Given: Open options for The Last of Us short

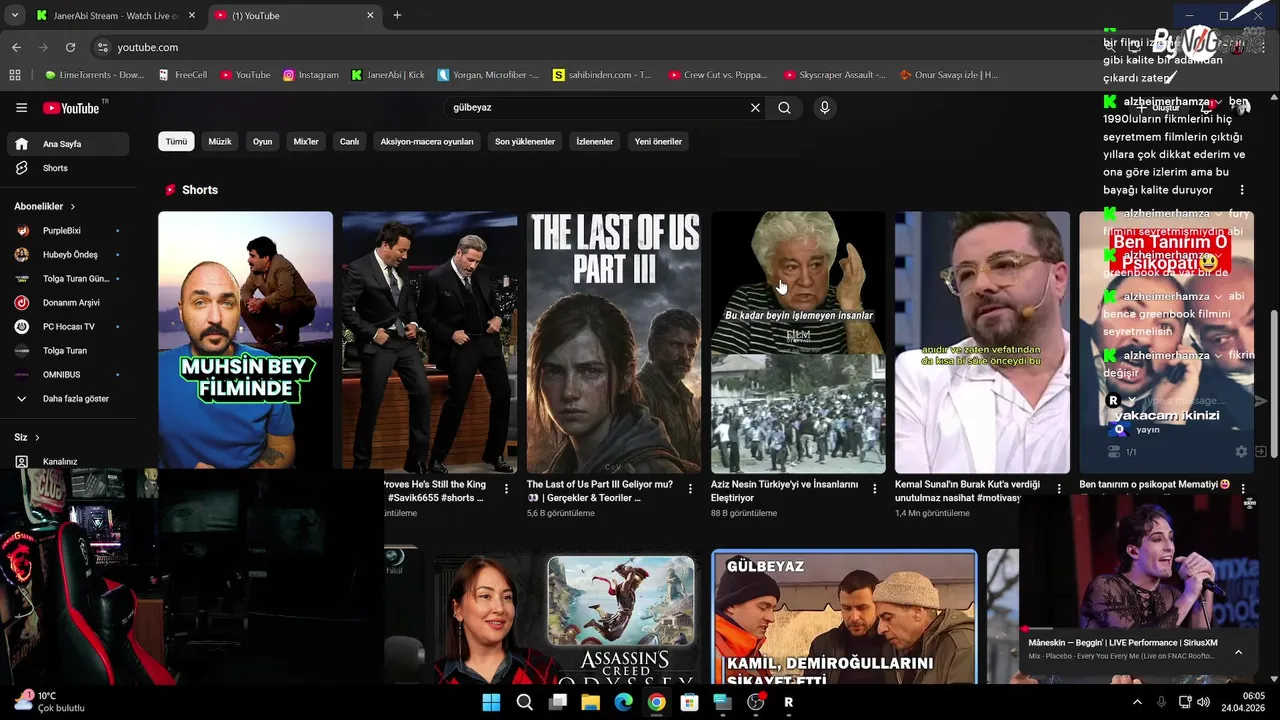Looking at the screenshot, I should tap(691, 489).
